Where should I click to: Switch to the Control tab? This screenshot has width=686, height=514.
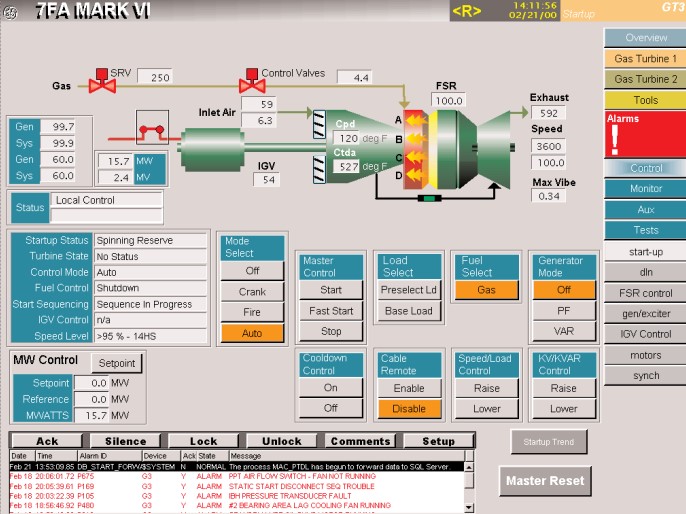click(645, 168)
